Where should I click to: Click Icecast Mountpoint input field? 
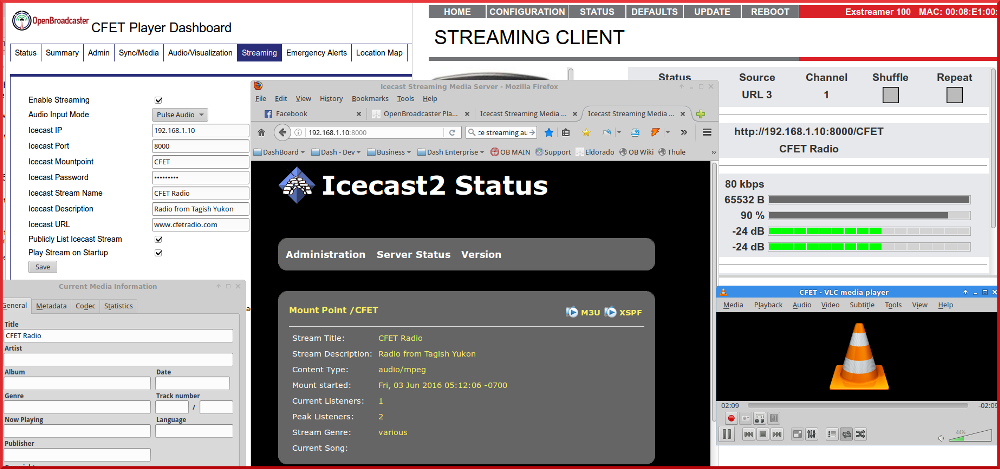coord(200,162)
